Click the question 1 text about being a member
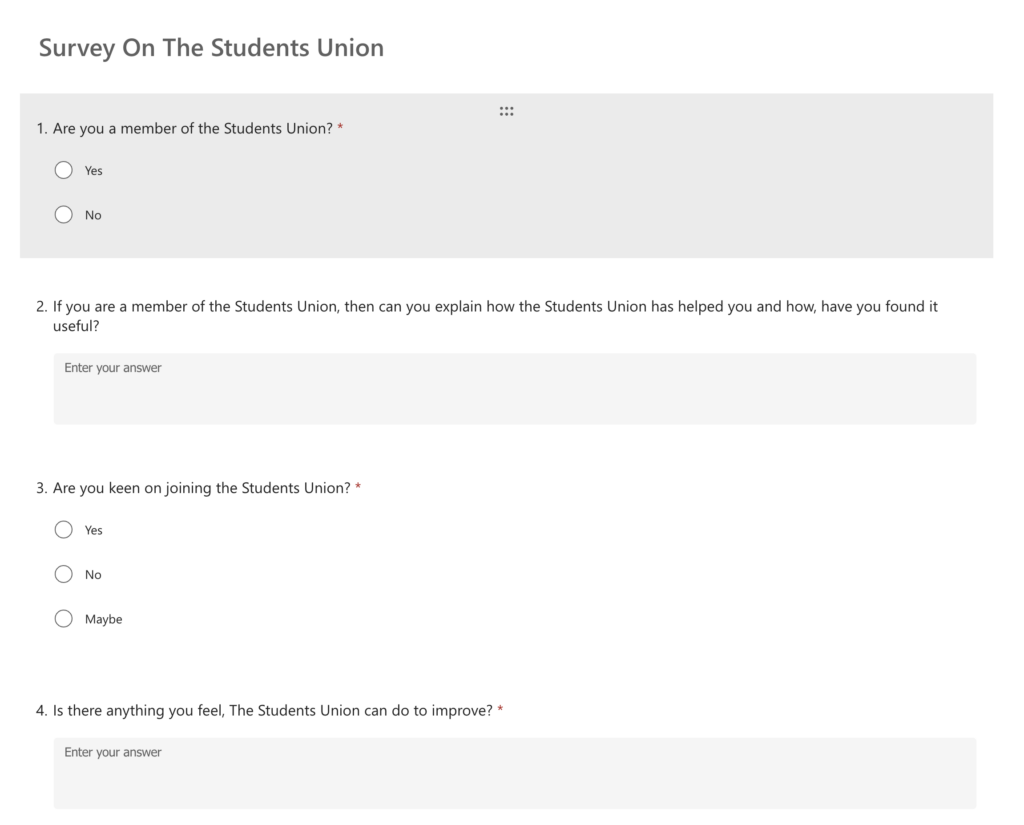The height and width of the screenshot is (825, 1024). [193, 129]
